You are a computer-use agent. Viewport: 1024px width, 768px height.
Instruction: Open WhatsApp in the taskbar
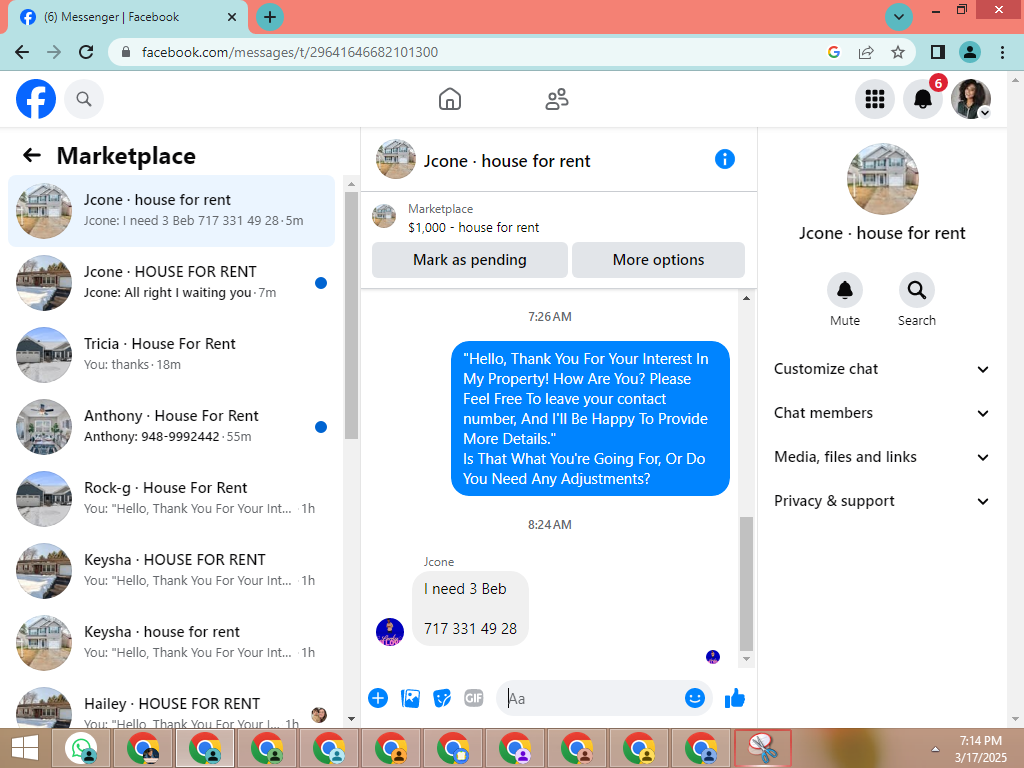click(x=82, y=748)
